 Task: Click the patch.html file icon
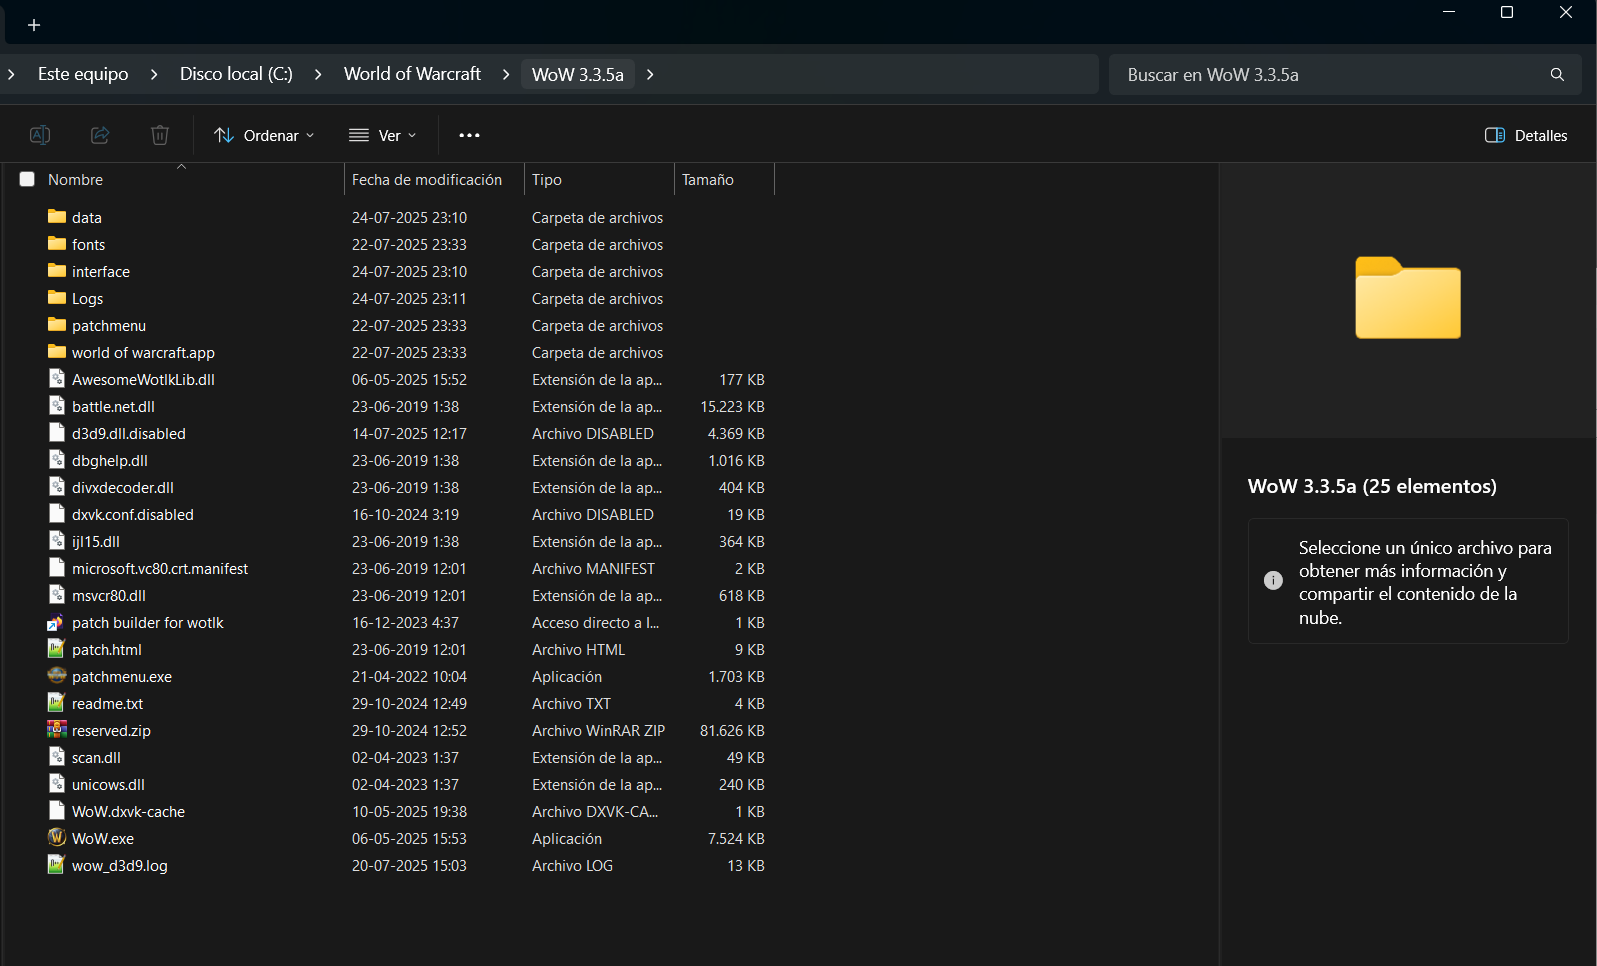coord(57,648)
